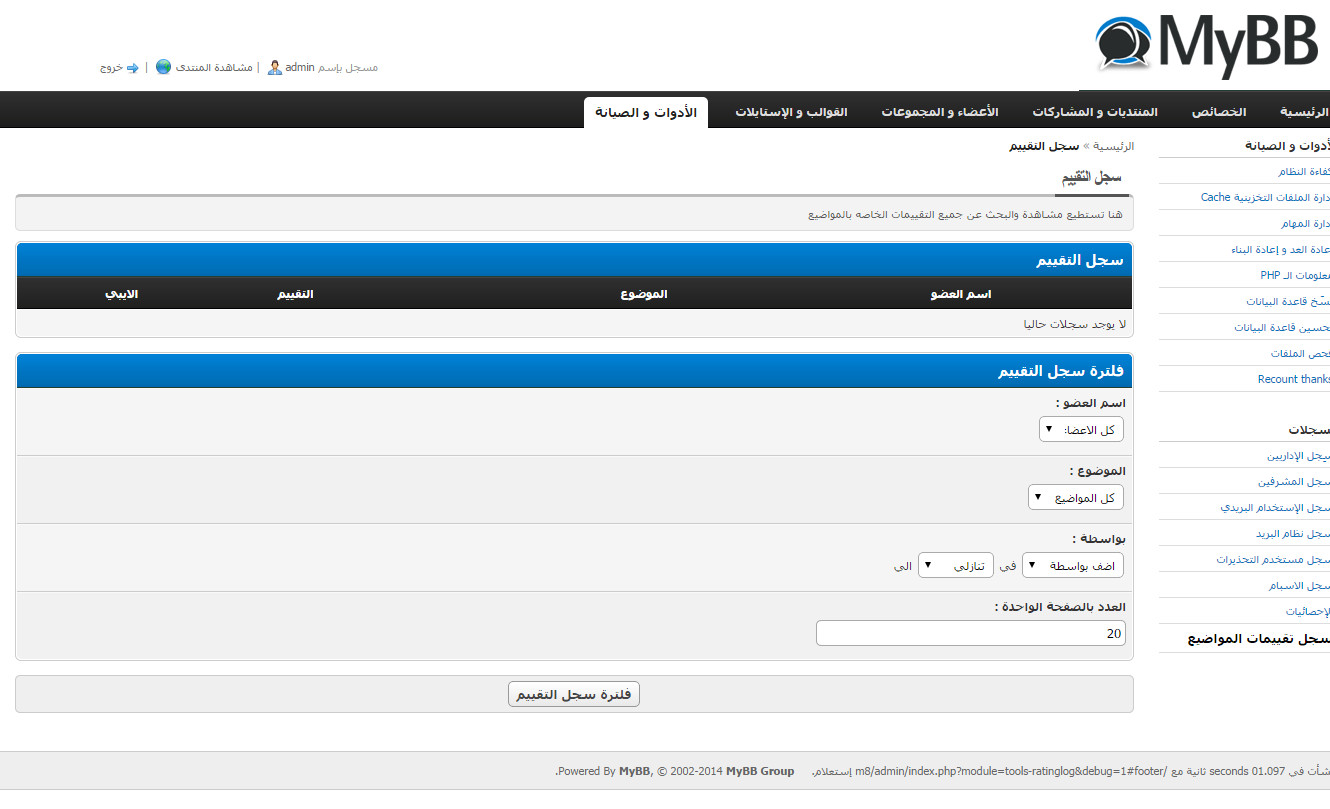1330x809 pixels.
Task: Expand the تنازلي sort order dropdown
Action: click(956, 566)
